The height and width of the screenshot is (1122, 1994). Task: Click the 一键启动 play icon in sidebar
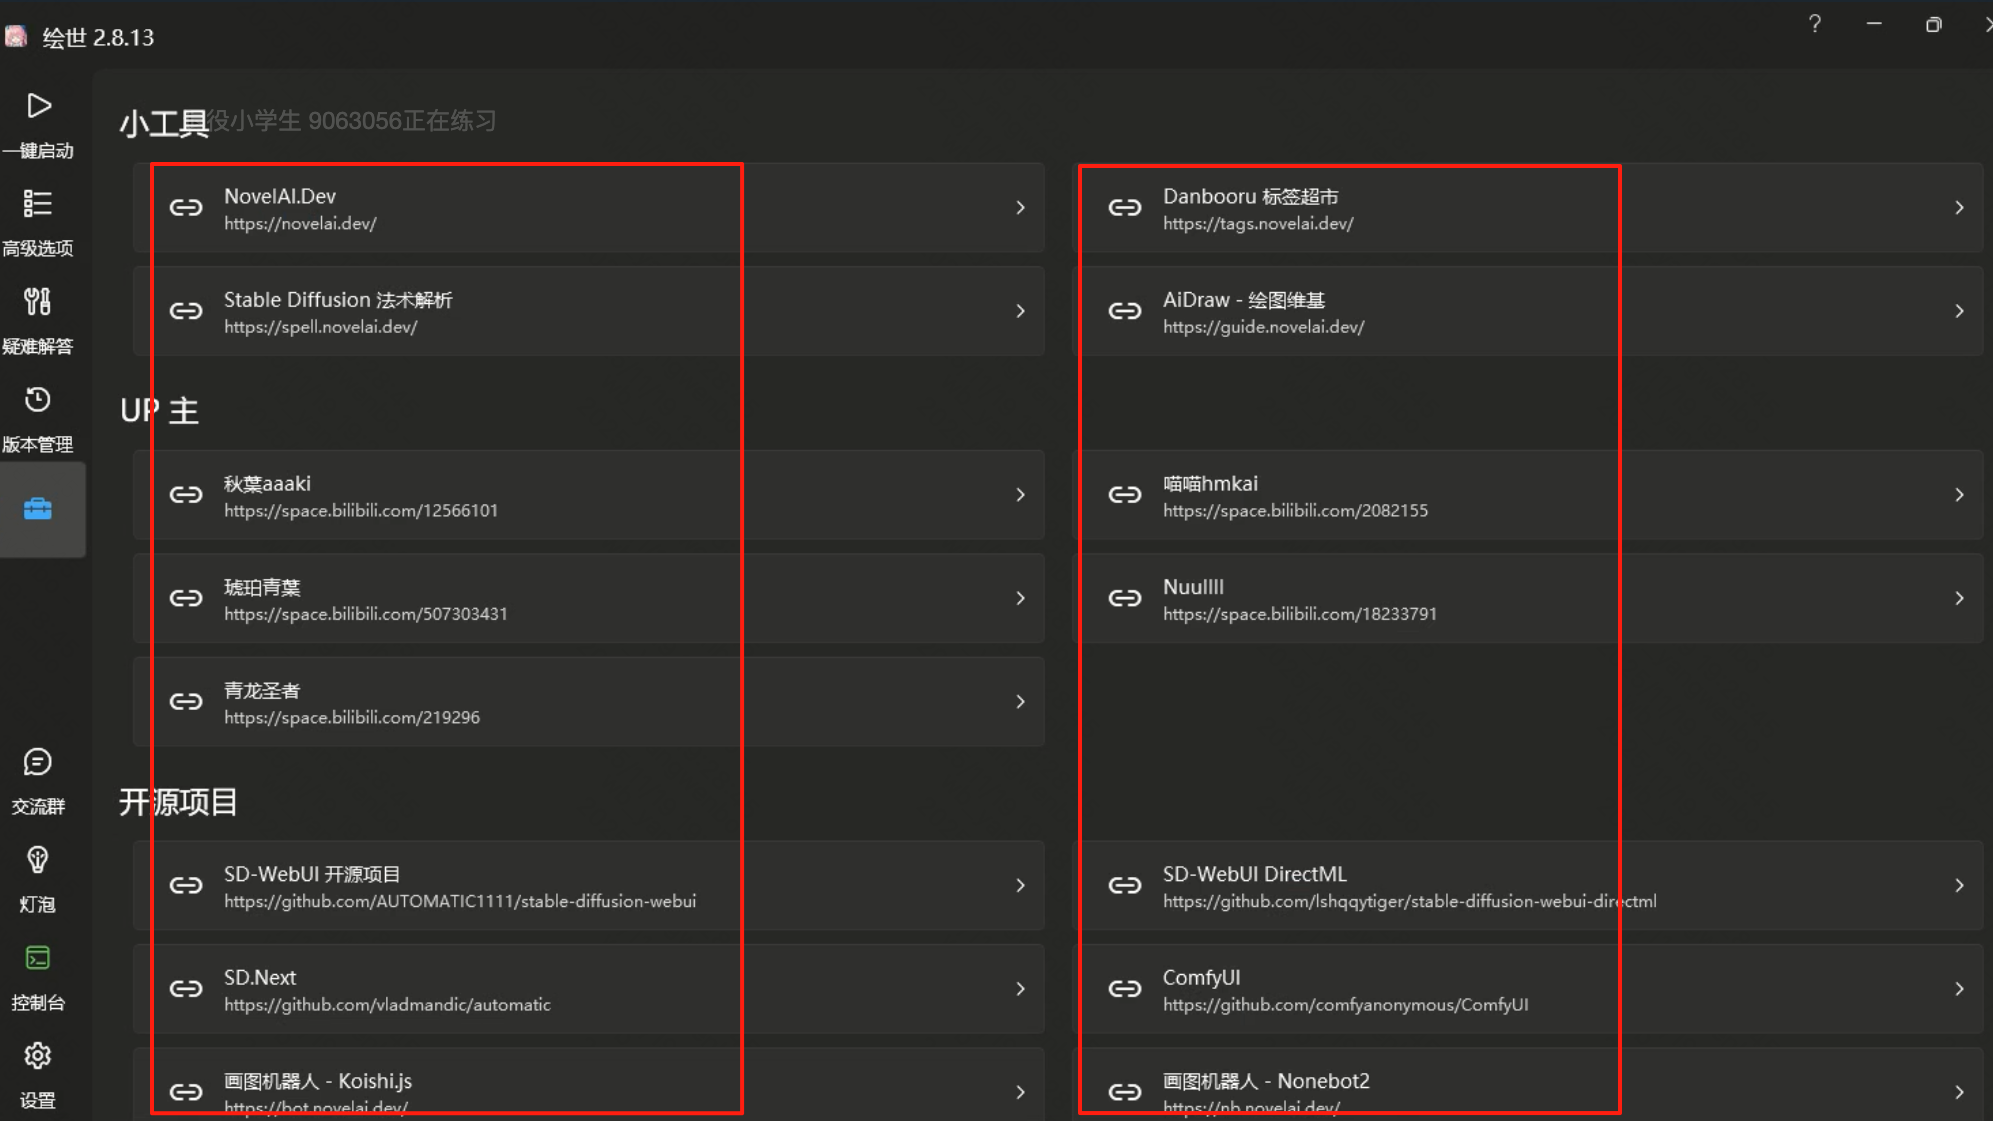click(x=38, y=106)
